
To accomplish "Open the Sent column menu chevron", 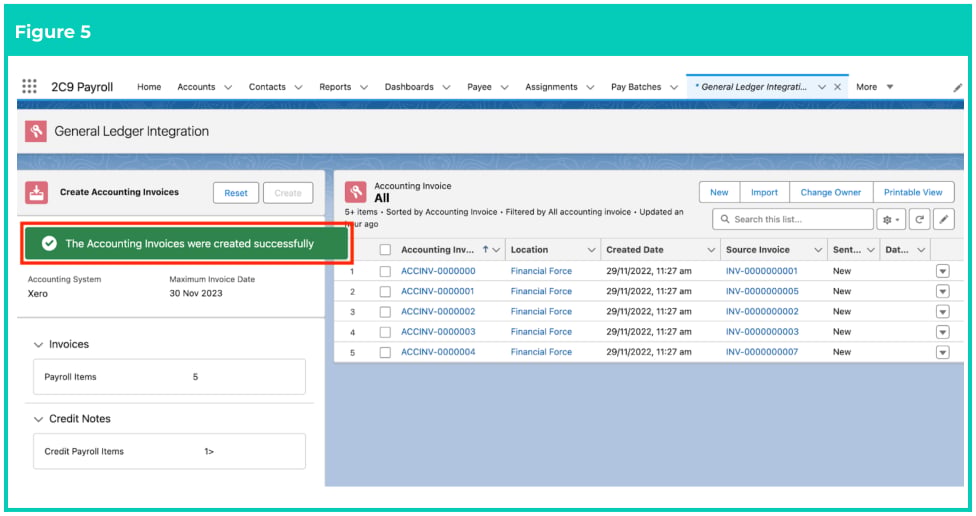I will (x=871, y=250).
